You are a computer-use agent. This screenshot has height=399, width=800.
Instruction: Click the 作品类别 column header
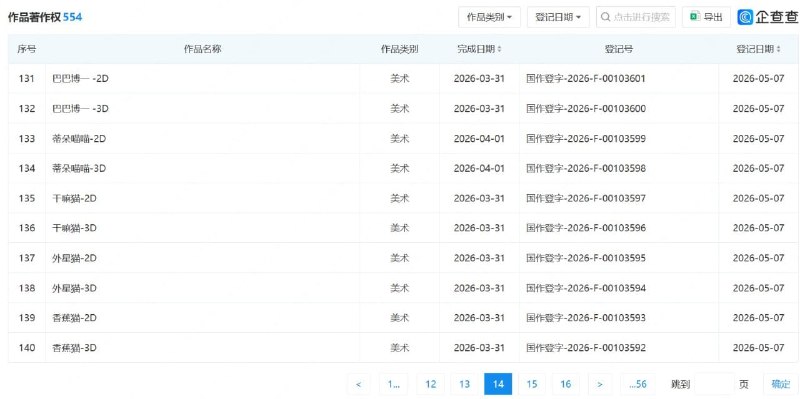(399, 49)
